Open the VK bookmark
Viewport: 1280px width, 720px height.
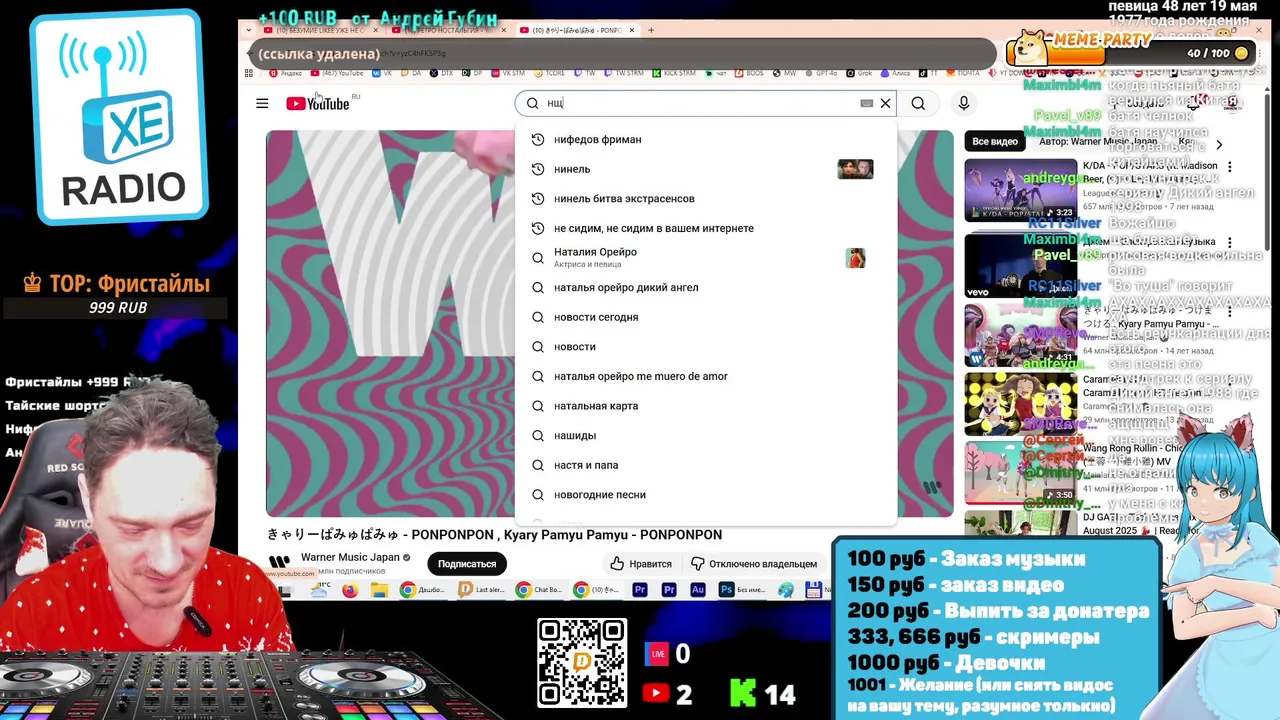click(383, 73)
